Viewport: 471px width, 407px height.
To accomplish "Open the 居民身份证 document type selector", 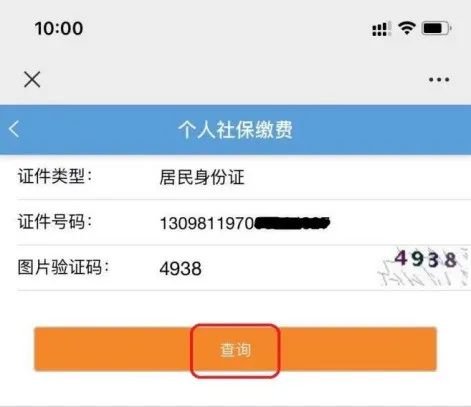I will click(202, 177).
